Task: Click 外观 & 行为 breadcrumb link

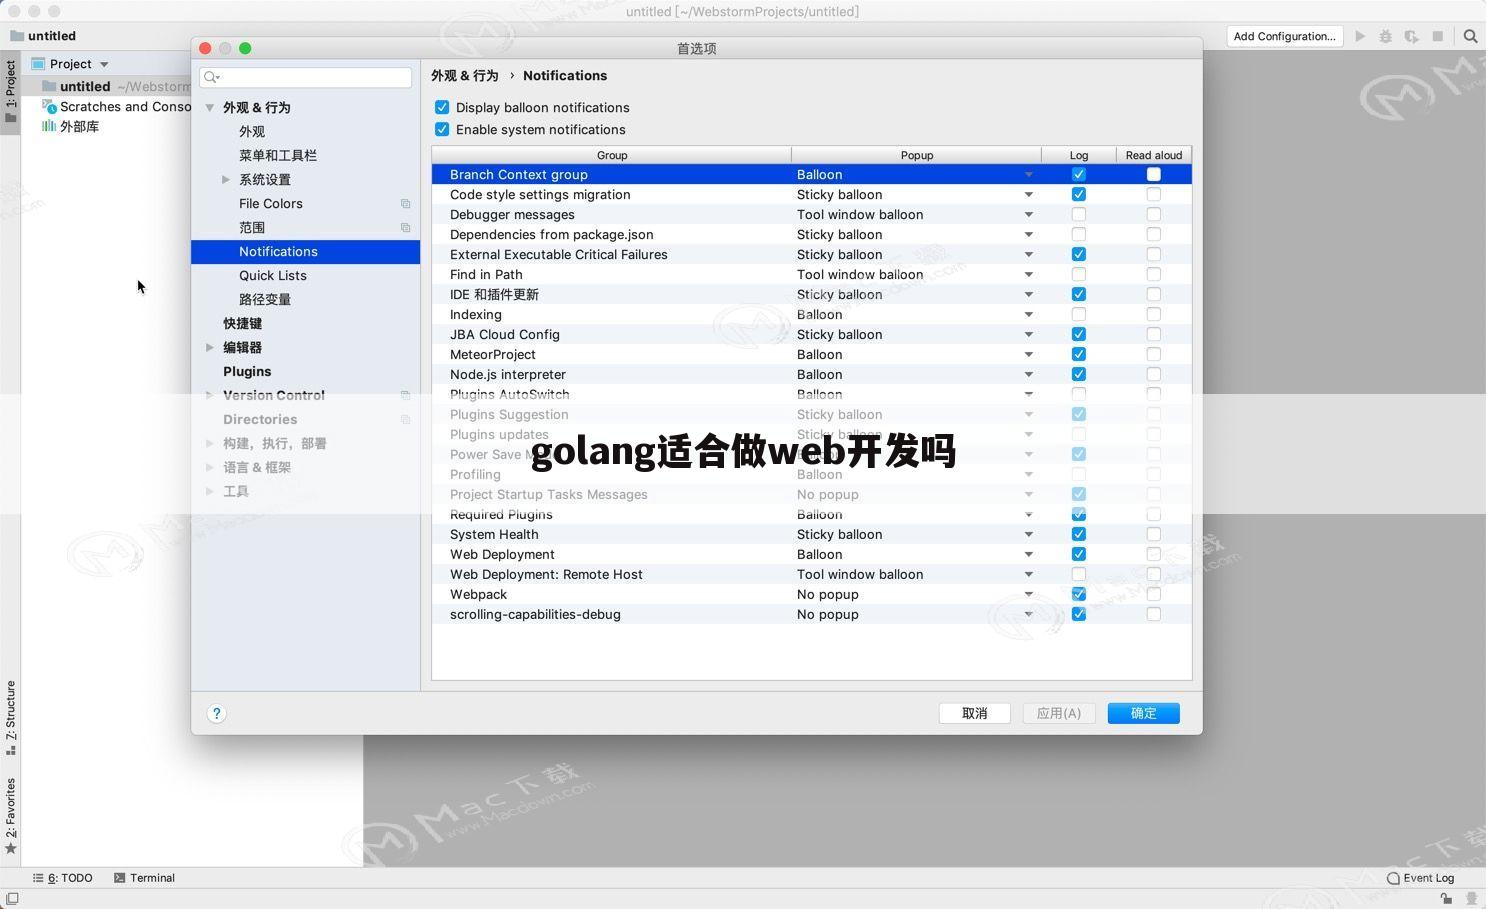Action: pyautogui.click(x=465, y=76)
